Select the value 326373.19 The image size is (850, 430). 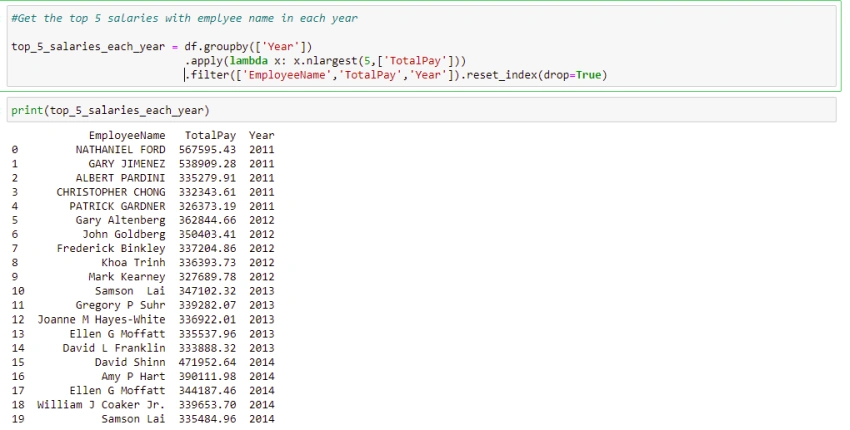[x=208, y=206]
